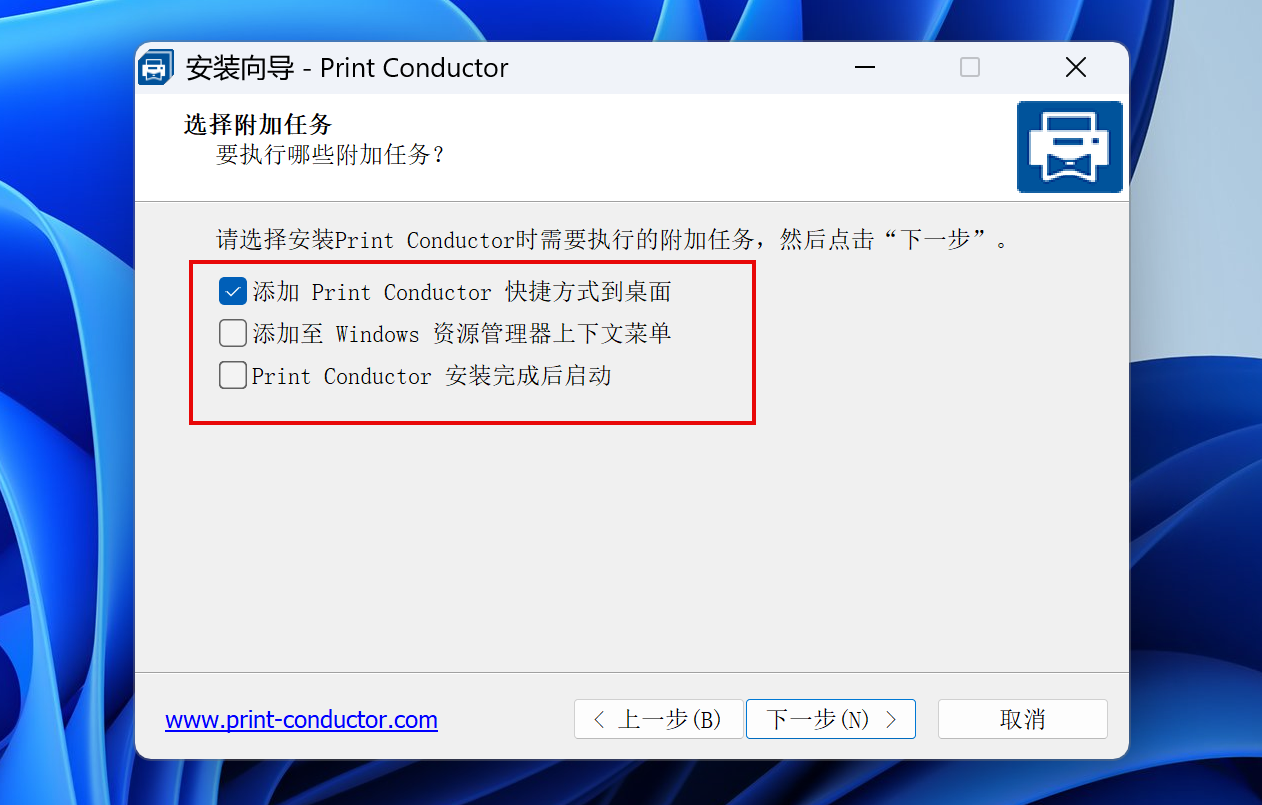
Task: Go to next step with 下一步(N)
Action: point(831,719)
